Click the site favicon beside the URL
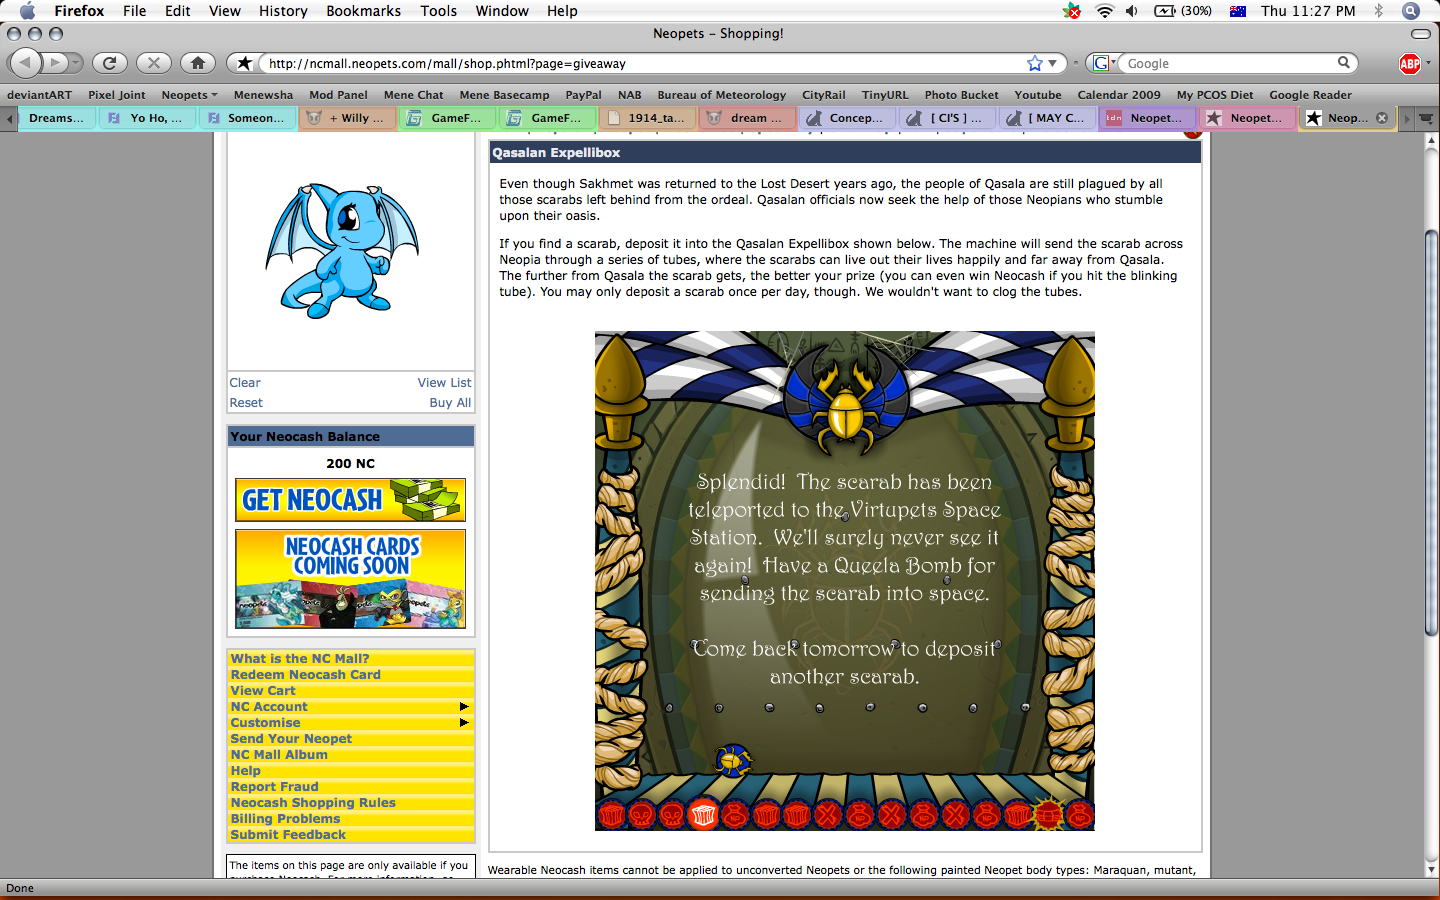The width and height of the screenshot is (1440, 900). click(x=244, y=63)
